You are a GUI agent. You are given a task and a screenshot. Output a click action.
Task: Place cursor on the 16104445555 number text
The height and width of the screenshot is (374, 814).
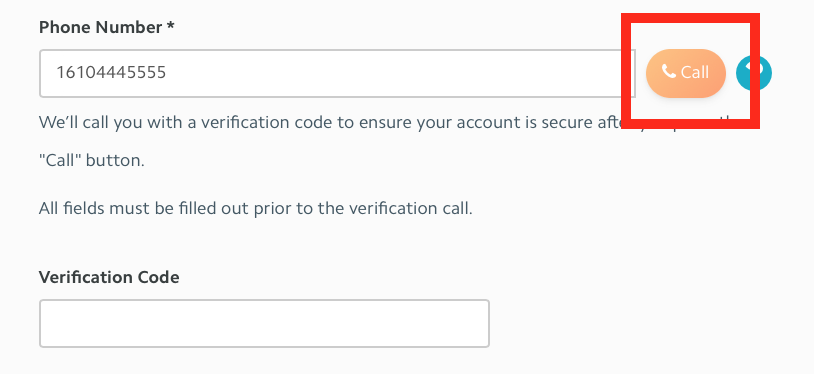point(111,72)
